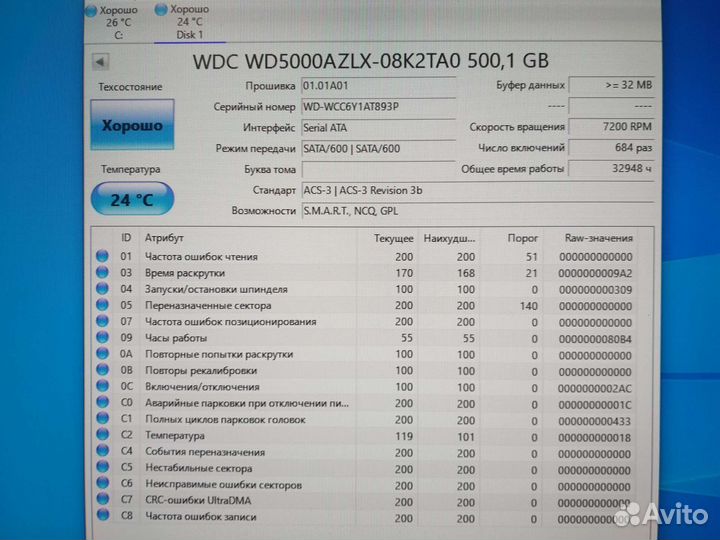
Task: Select attribute text События переназначения
Action: point(205,452)
